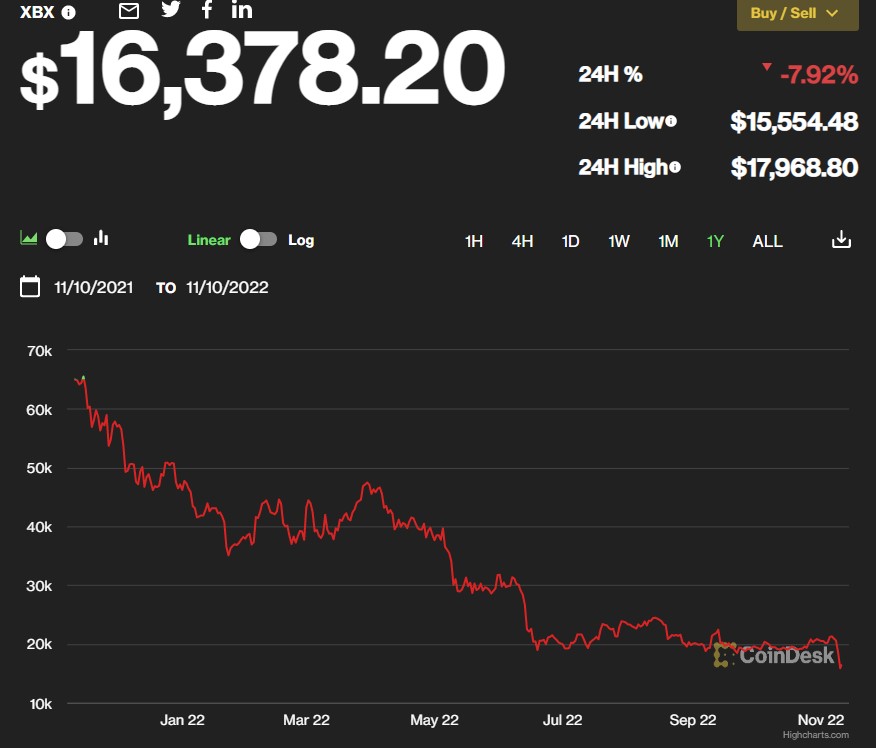This screenshot has height=748, width=876.
Task: Share the page via email envelope icon
Action: (129, 11)
